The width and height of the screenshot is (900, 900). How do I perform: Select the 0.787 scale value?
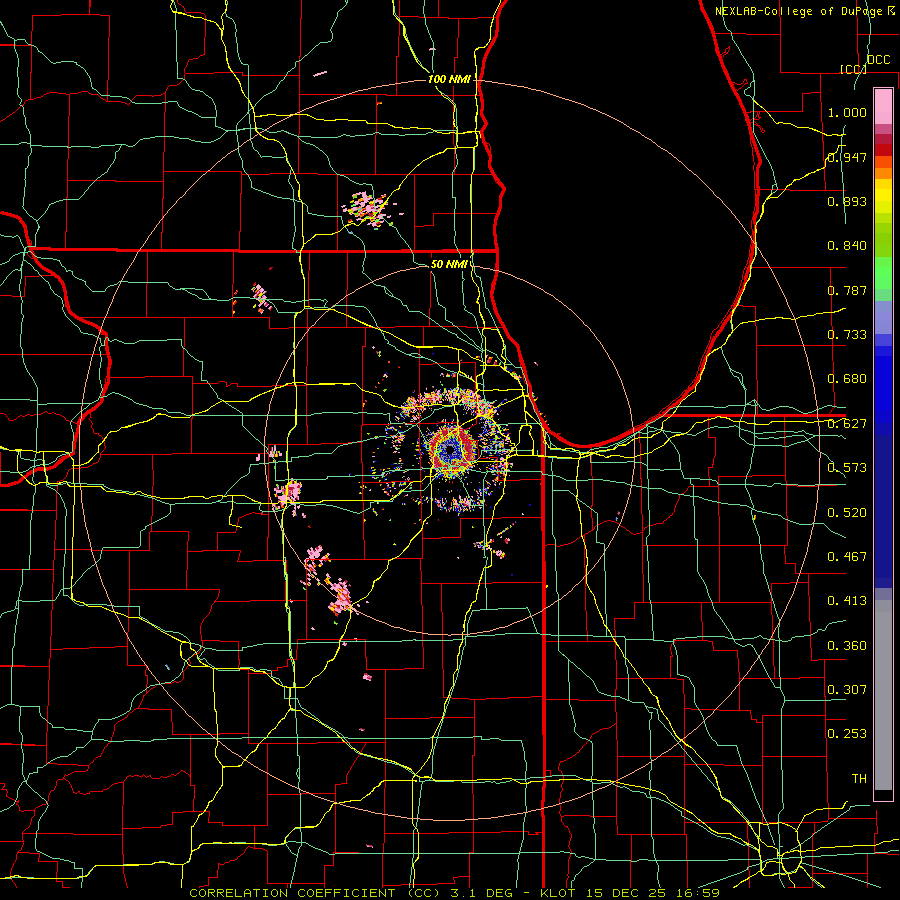847,290
